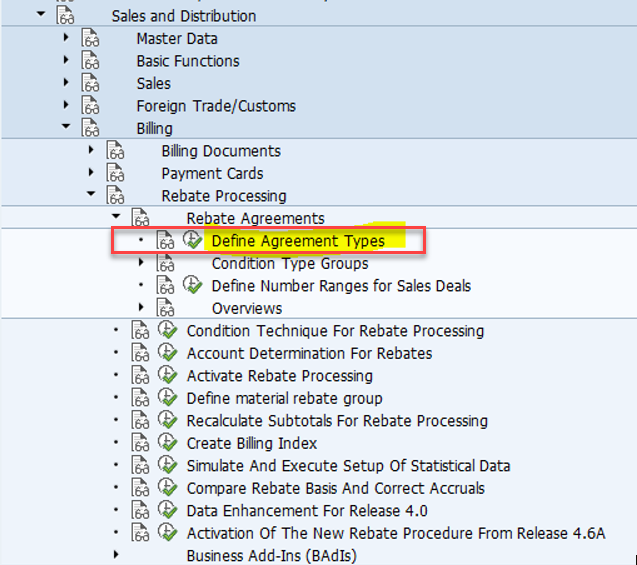Open documentation icon for Rebate Processing
The width and height of the screenshot is (637, 565).
(x=115, y=195)
